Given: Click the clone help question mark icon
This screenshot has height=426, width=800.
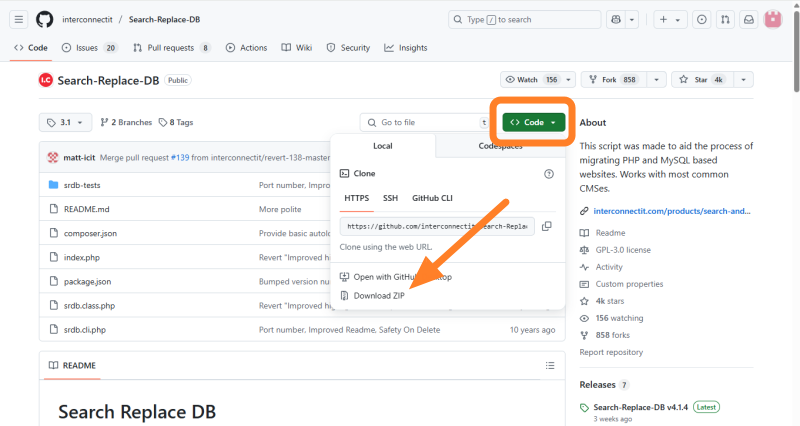Looking at the screenshot, I should [548, 174].
